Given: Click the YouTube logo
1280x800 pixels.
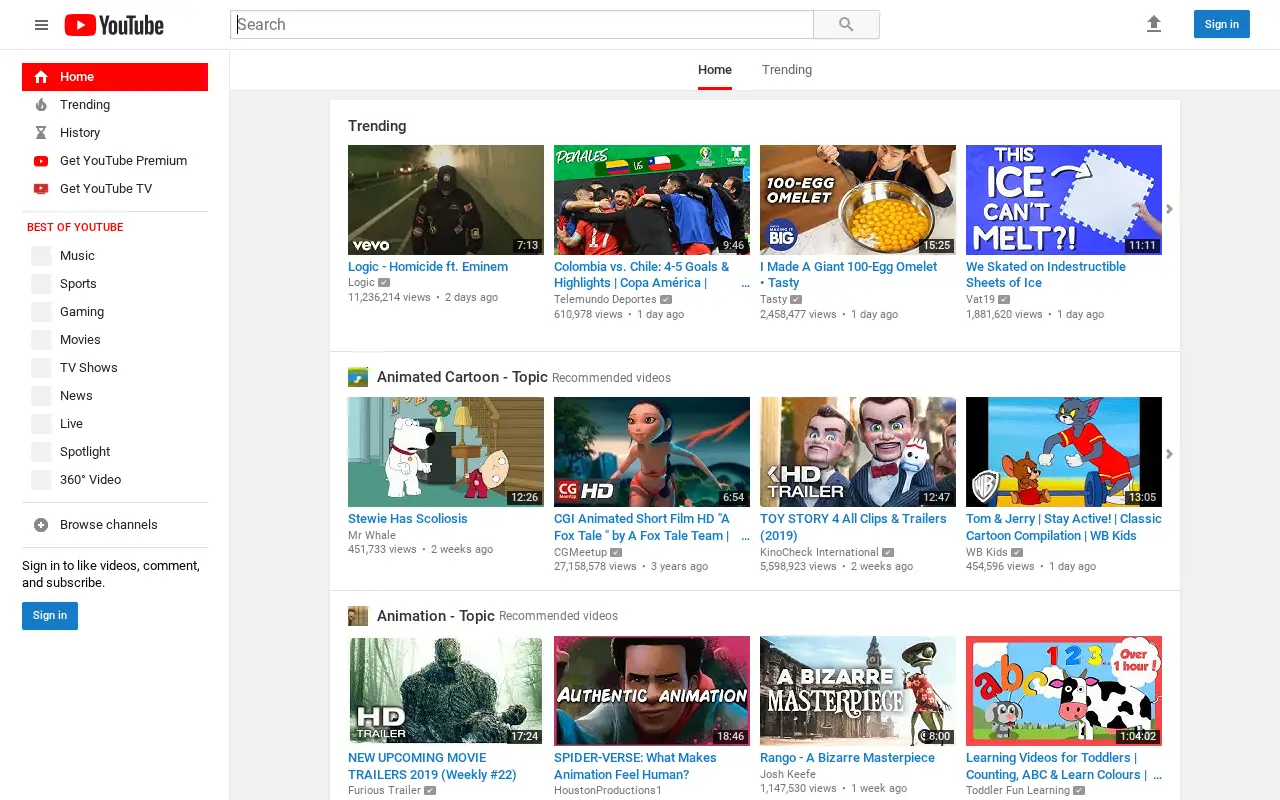Looking at the screenshot, I should click(x=114, y=25).
